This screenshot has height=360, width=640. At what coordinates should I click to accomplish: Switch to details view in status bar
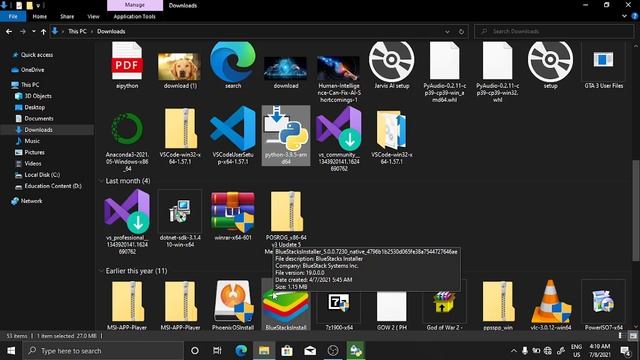(620, 336)
